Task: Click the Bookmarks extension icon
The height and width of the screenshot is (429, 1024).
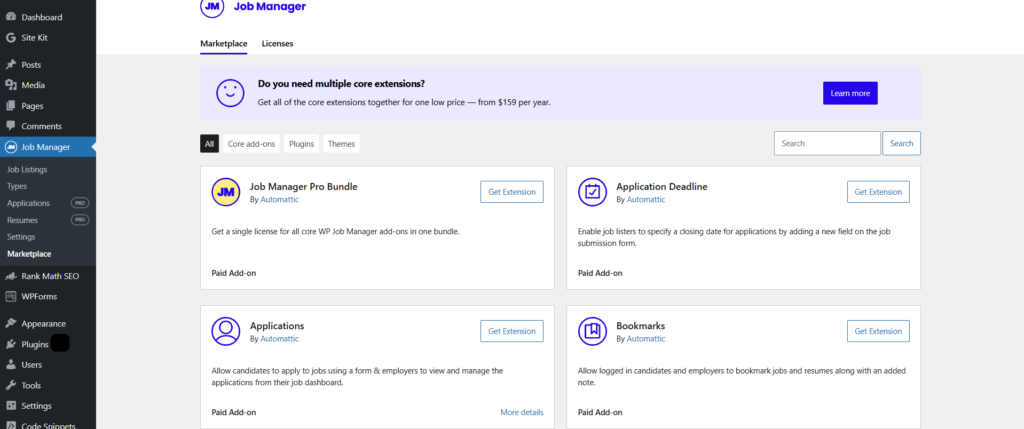Action: 592,330
